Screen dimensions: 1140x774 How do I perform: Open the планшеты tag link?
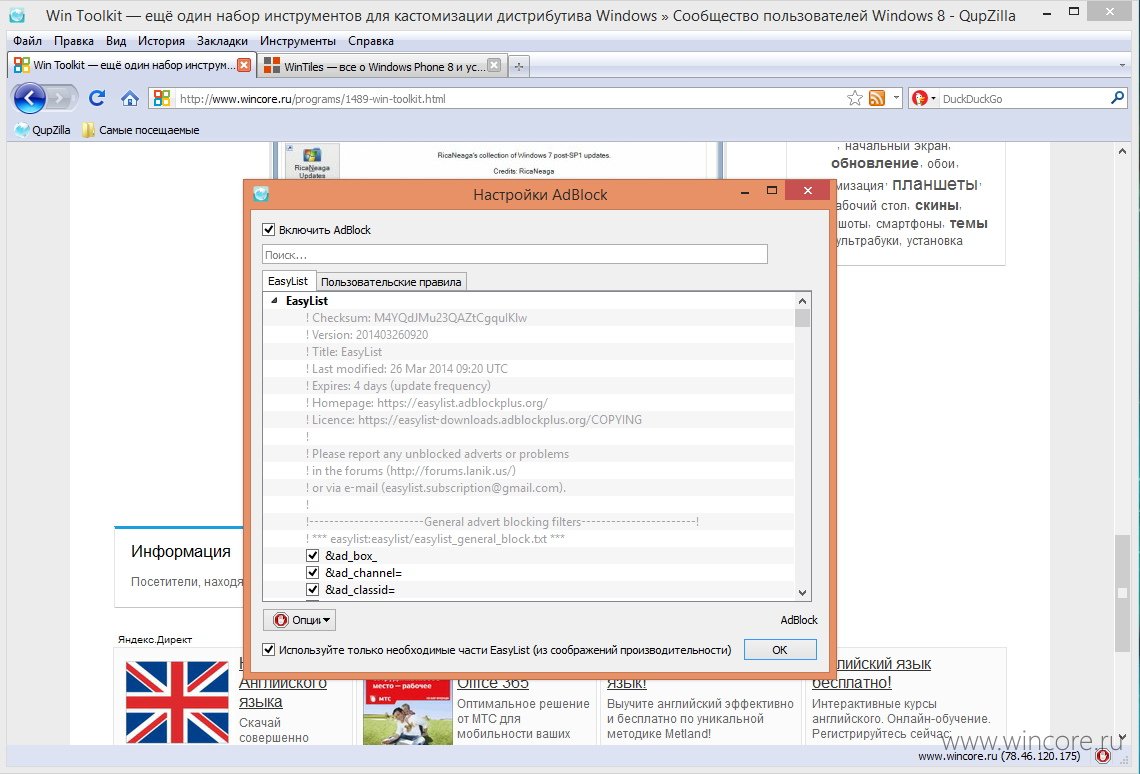[935, 184]
